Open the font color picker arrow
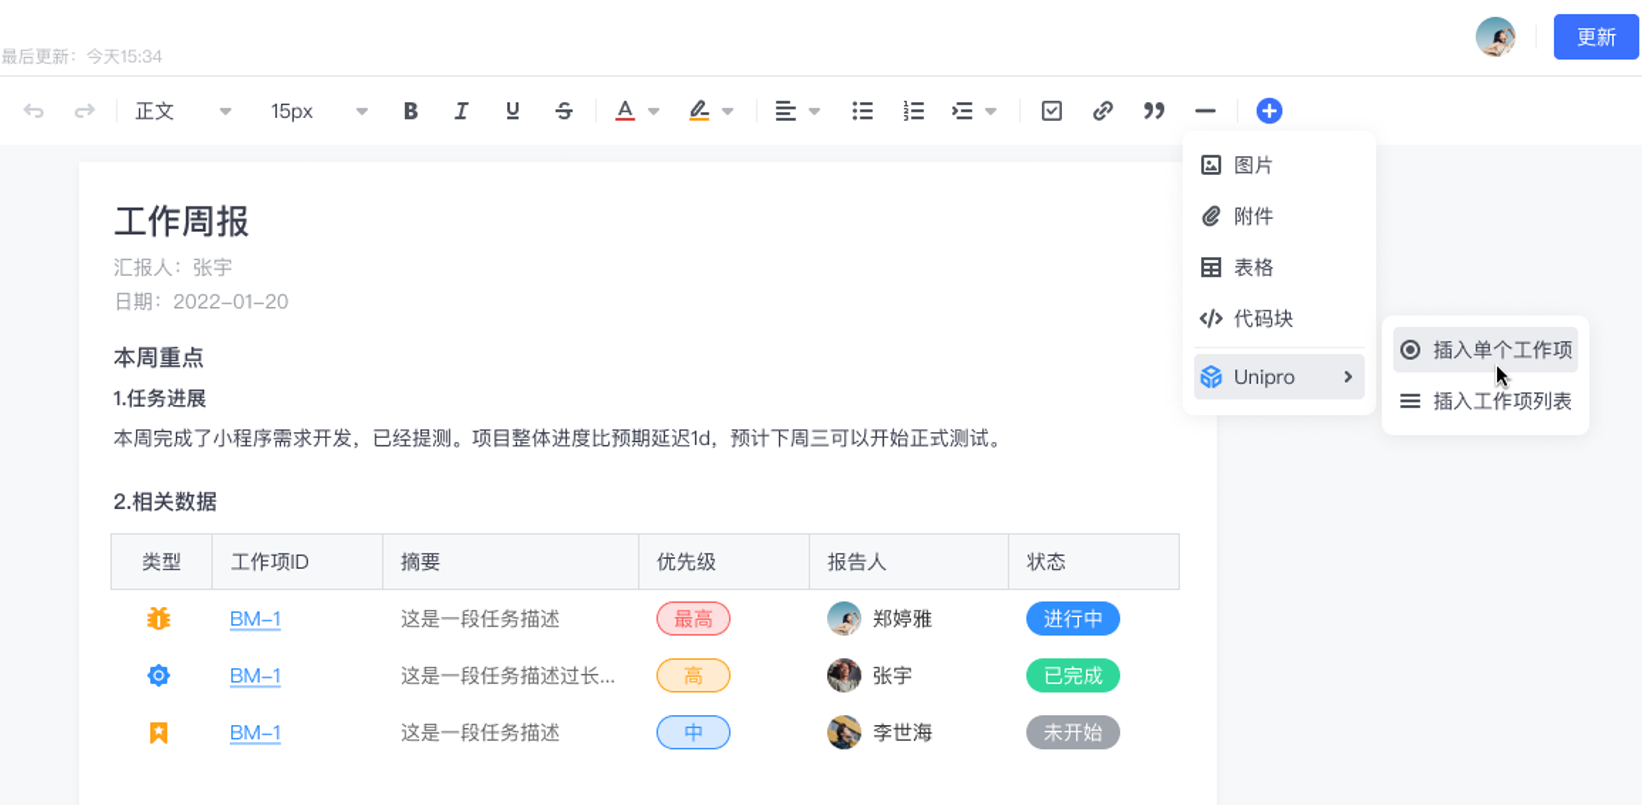Image resolution: width=1642 pixels, height=805 pixels. (654, 111)
